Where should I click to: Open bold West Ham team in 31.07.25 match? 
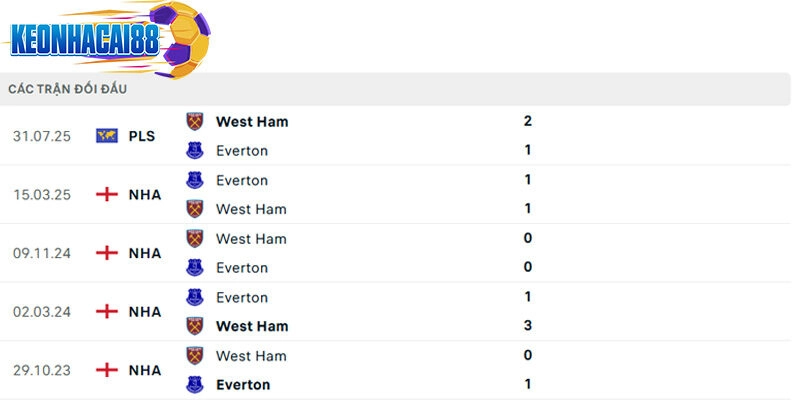[x=252, y=122]
